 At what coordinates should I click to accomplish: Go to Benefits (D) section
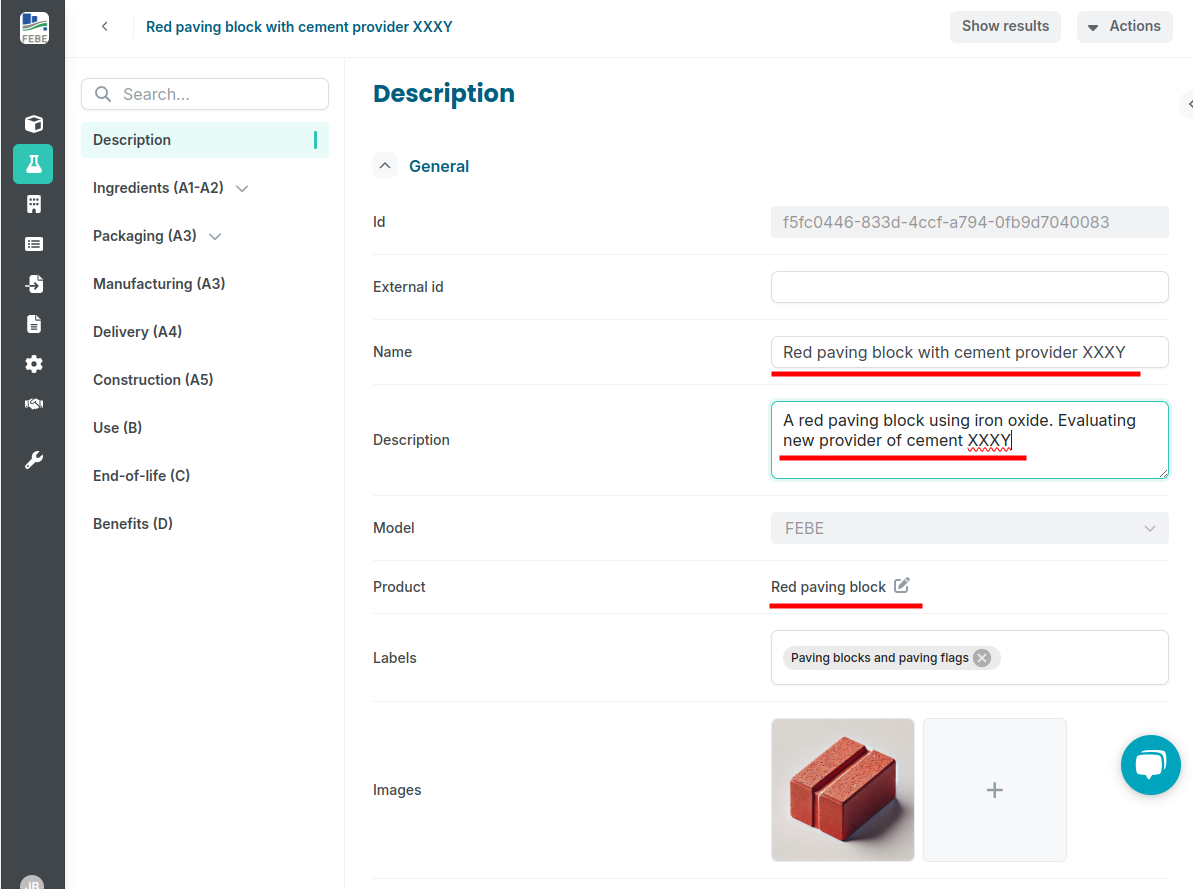pyautogui.click(x=133, y=524)
